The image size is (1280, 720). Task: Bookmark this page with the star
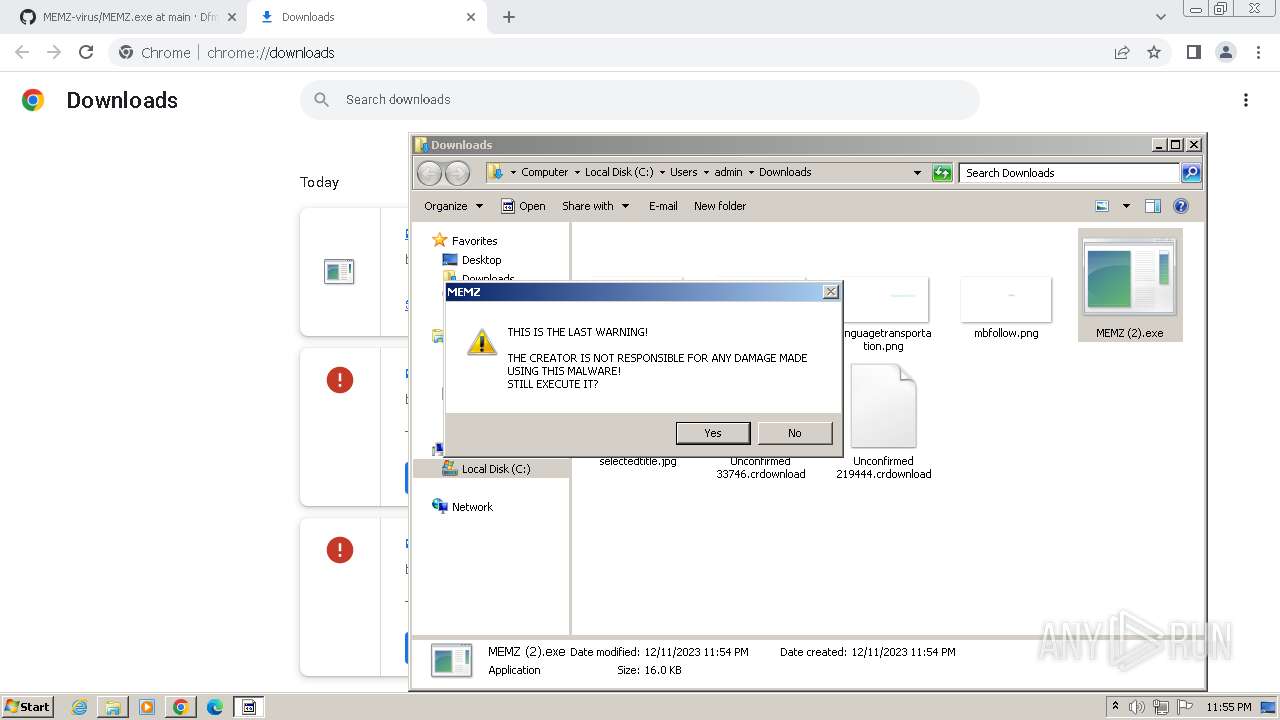click(1154, 53)
